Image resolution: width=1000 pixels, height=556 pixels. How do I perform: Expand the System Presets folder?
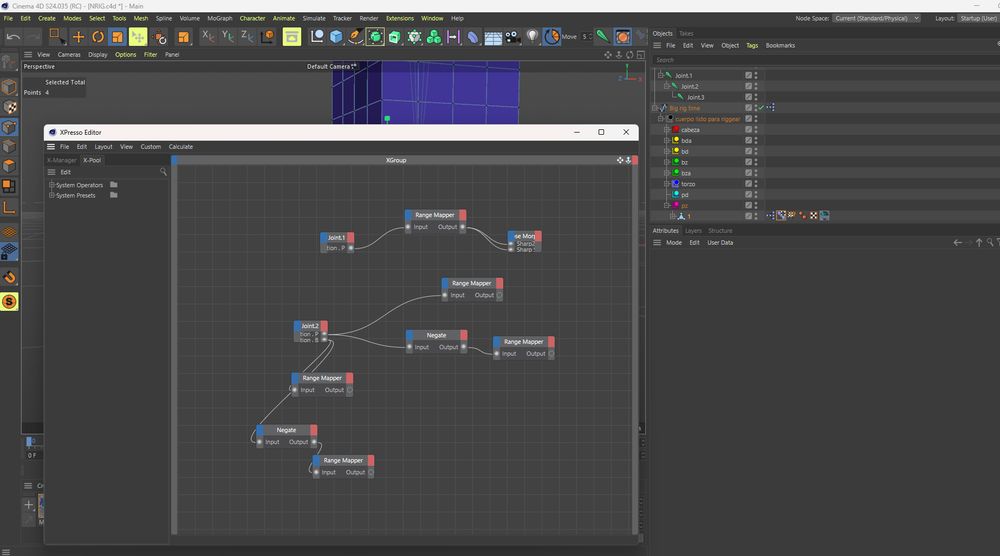click(52, 195)
